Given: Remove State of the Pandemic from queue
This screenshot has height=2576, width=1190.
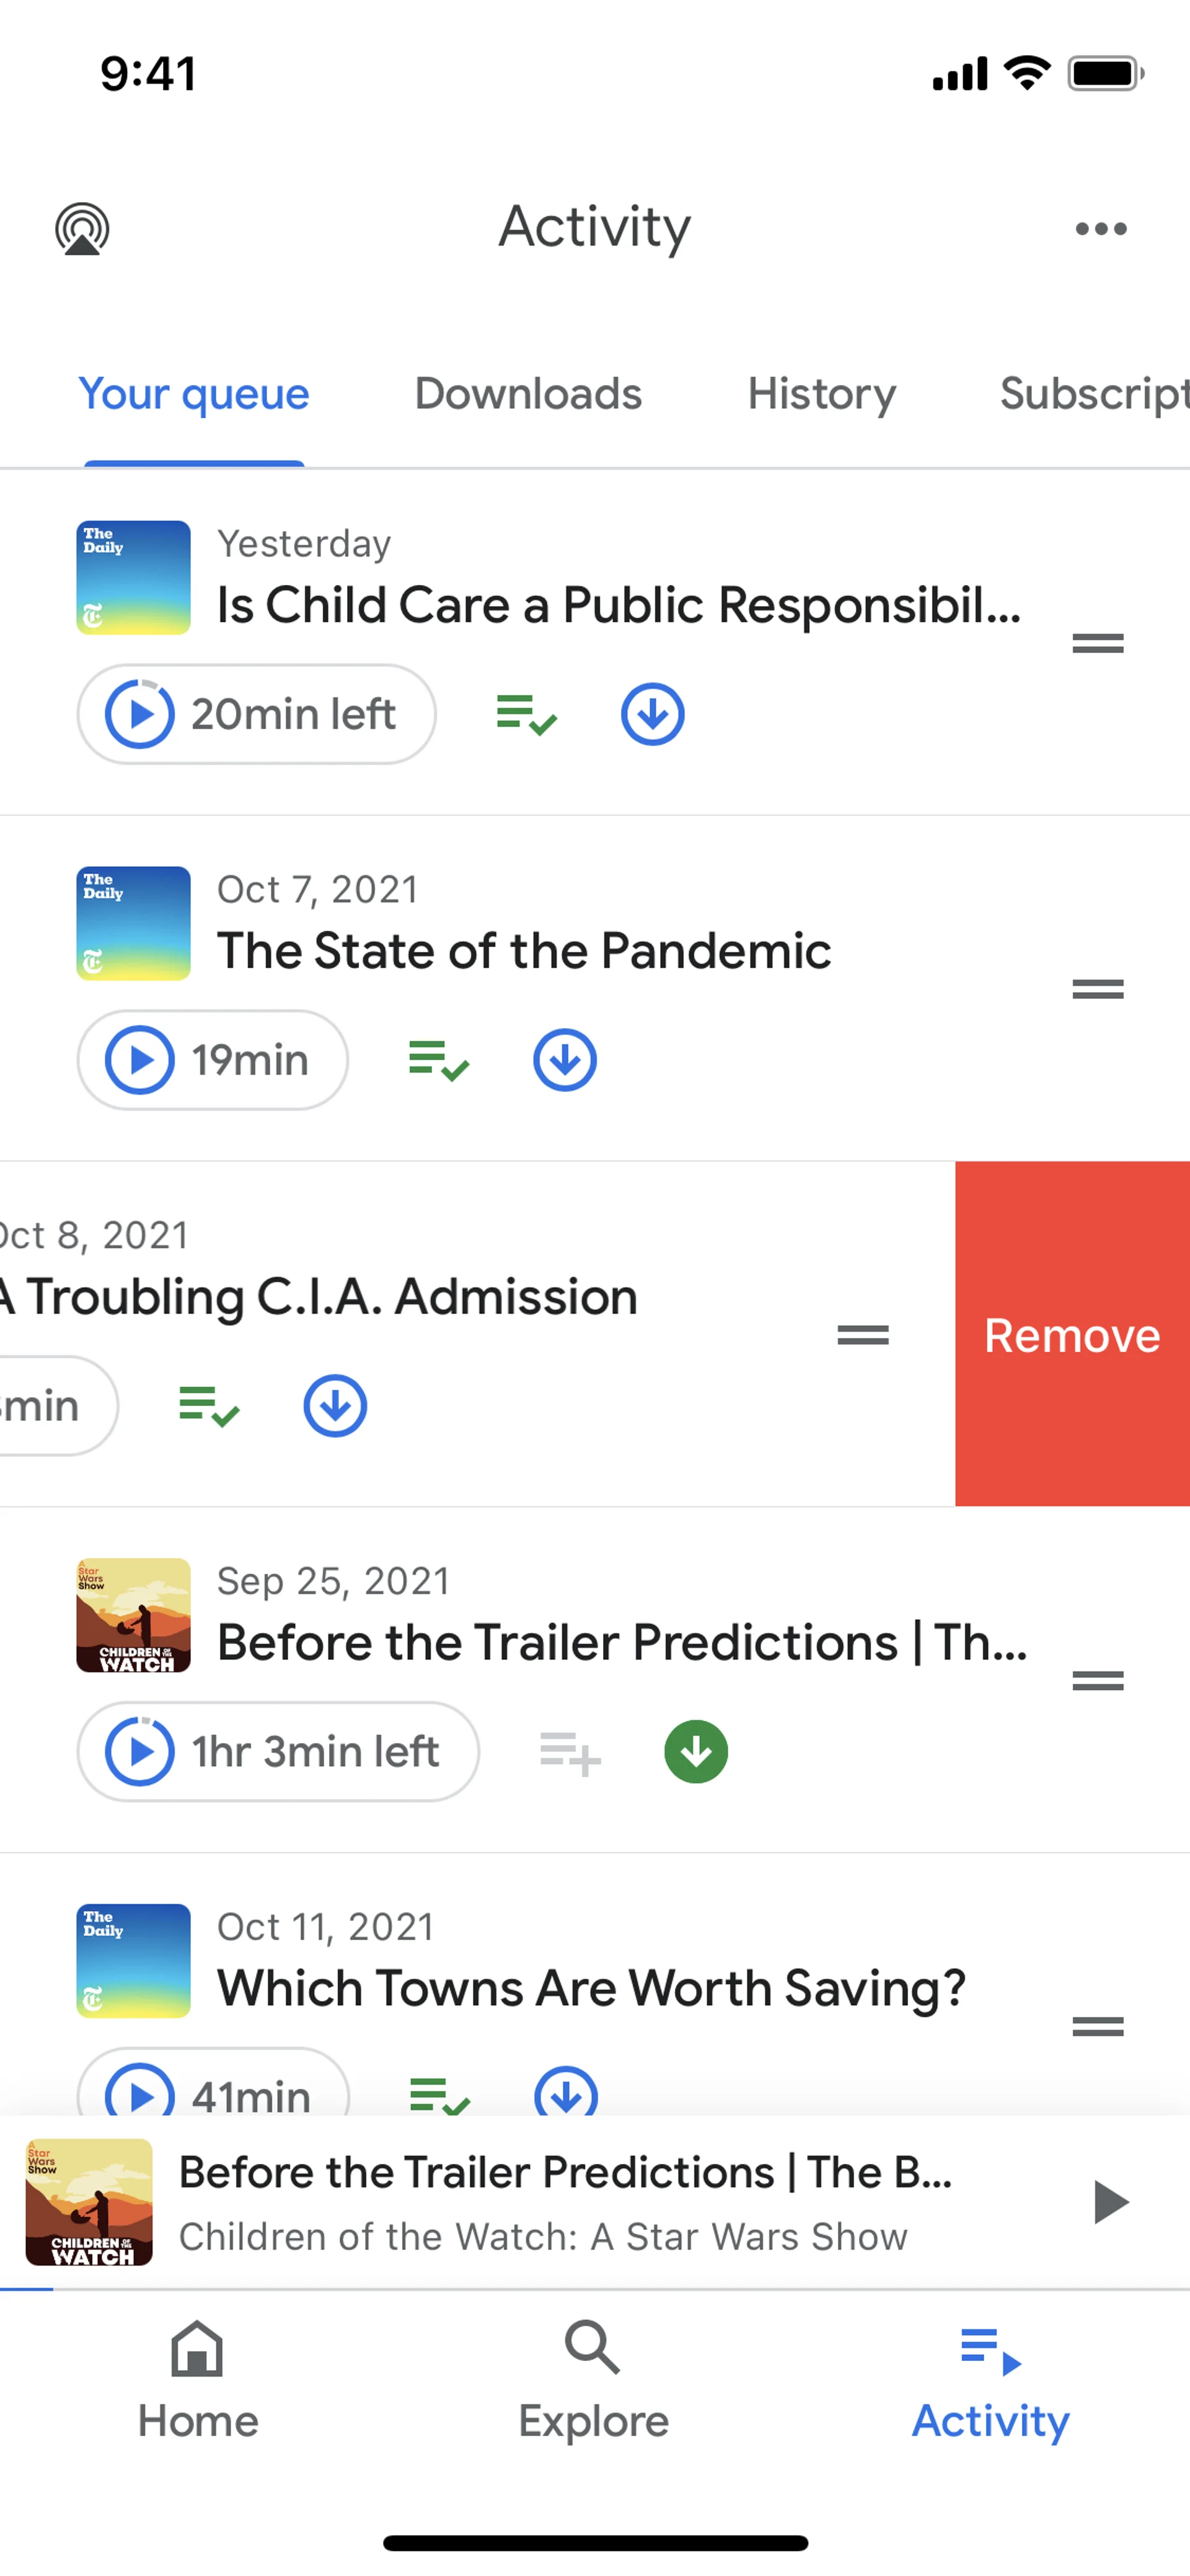Looking at the screenshot, I should tap(438, 1060).
